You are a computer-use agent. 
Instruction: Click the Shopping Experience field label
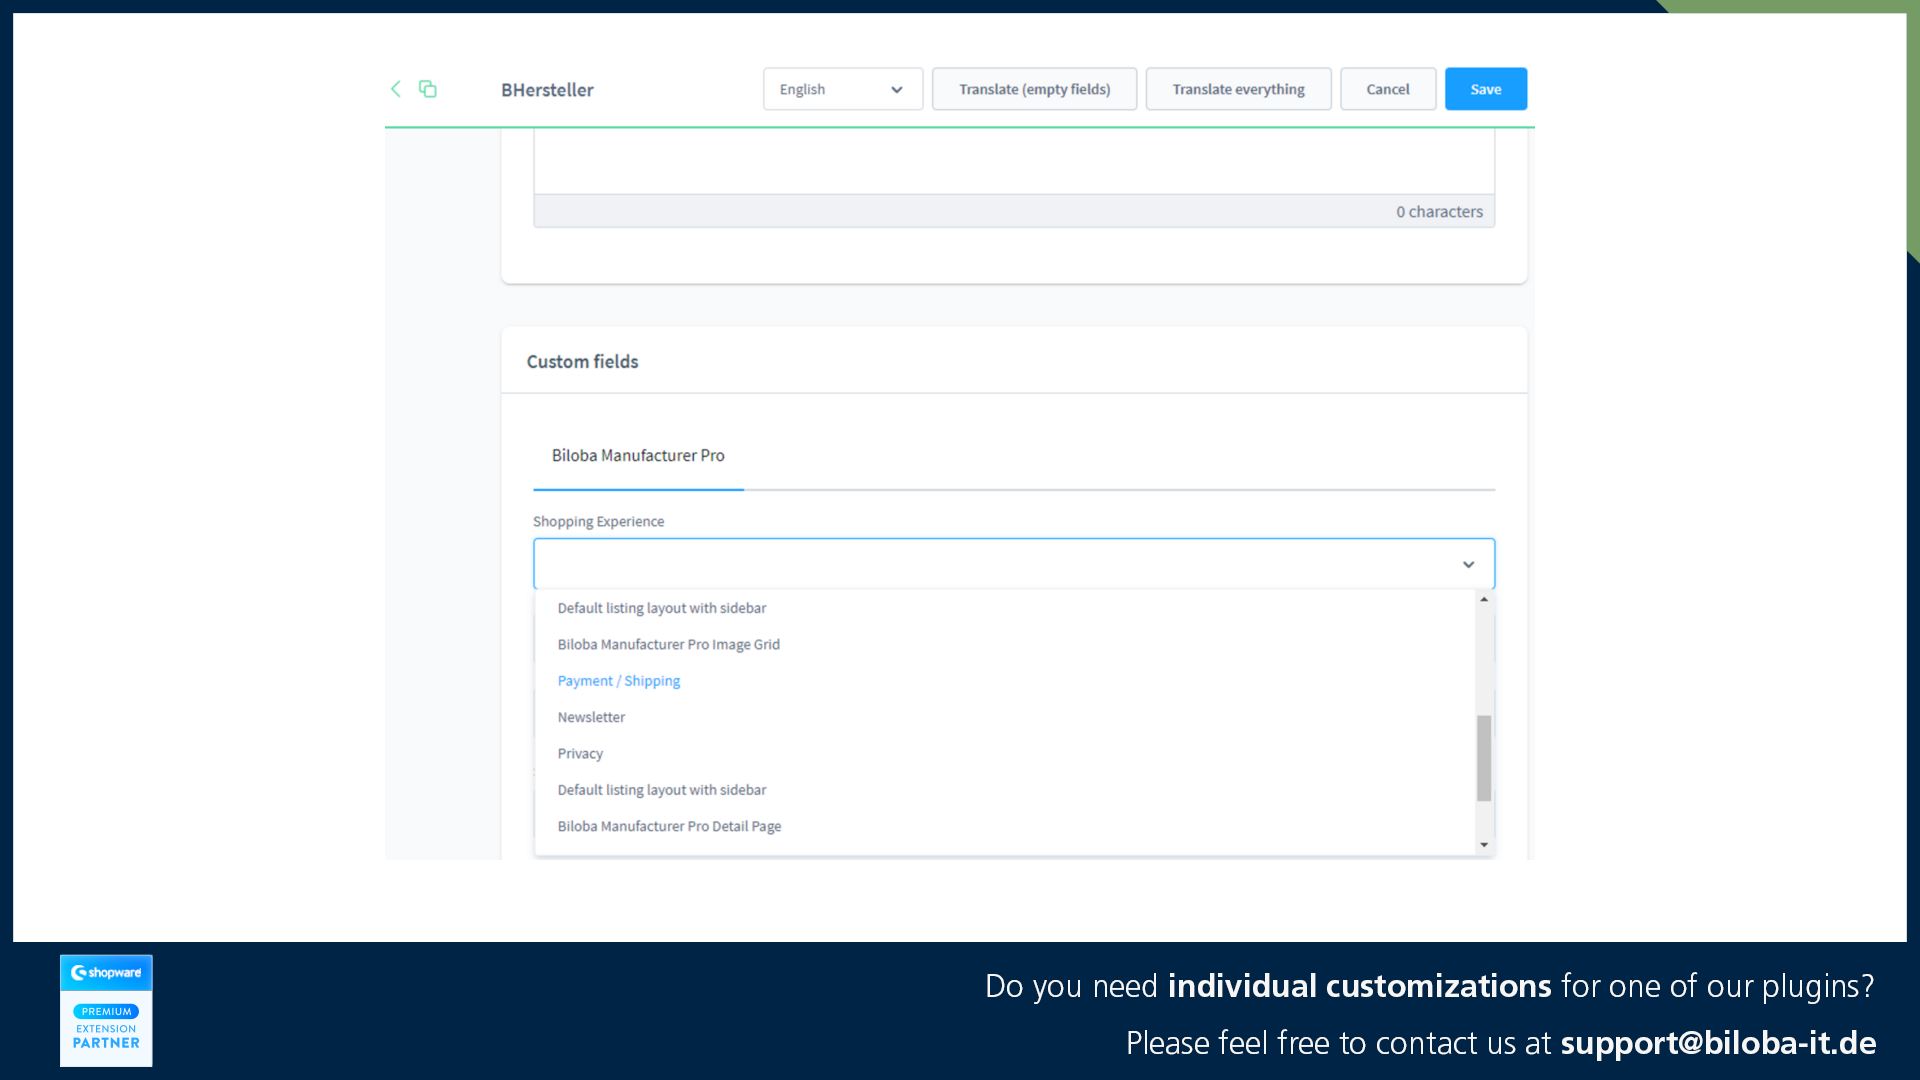598,522
